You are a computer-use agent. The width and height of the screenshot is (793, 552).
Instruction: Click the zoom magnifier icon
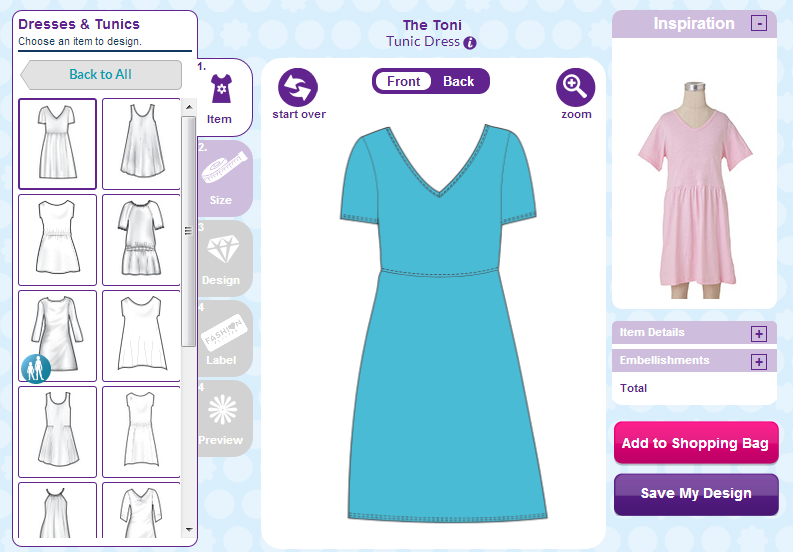pos(576,88)
